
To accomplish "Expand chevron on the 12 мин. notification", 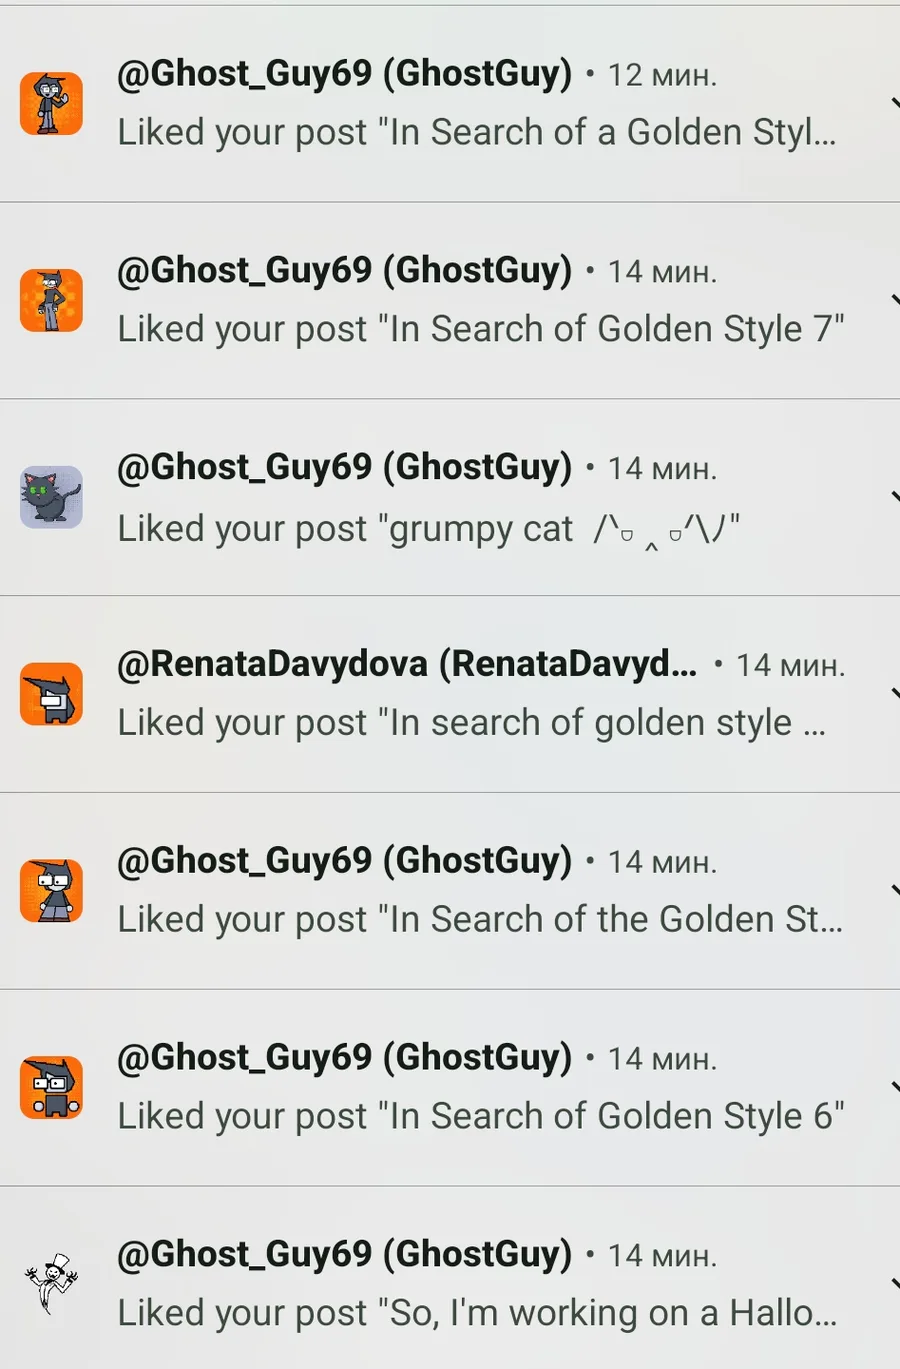I will [894, 103].
